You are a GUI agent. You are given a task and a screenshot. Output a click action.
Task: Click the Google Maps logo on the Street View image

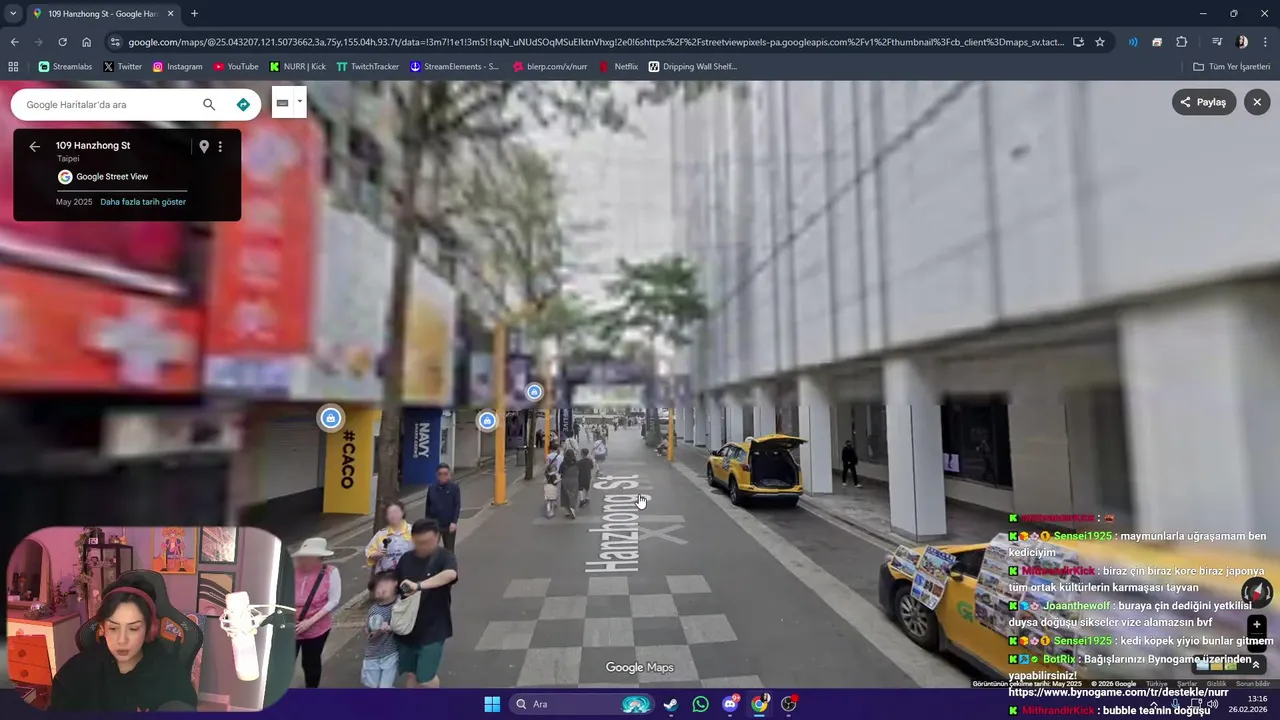click(x=640, y=668)
